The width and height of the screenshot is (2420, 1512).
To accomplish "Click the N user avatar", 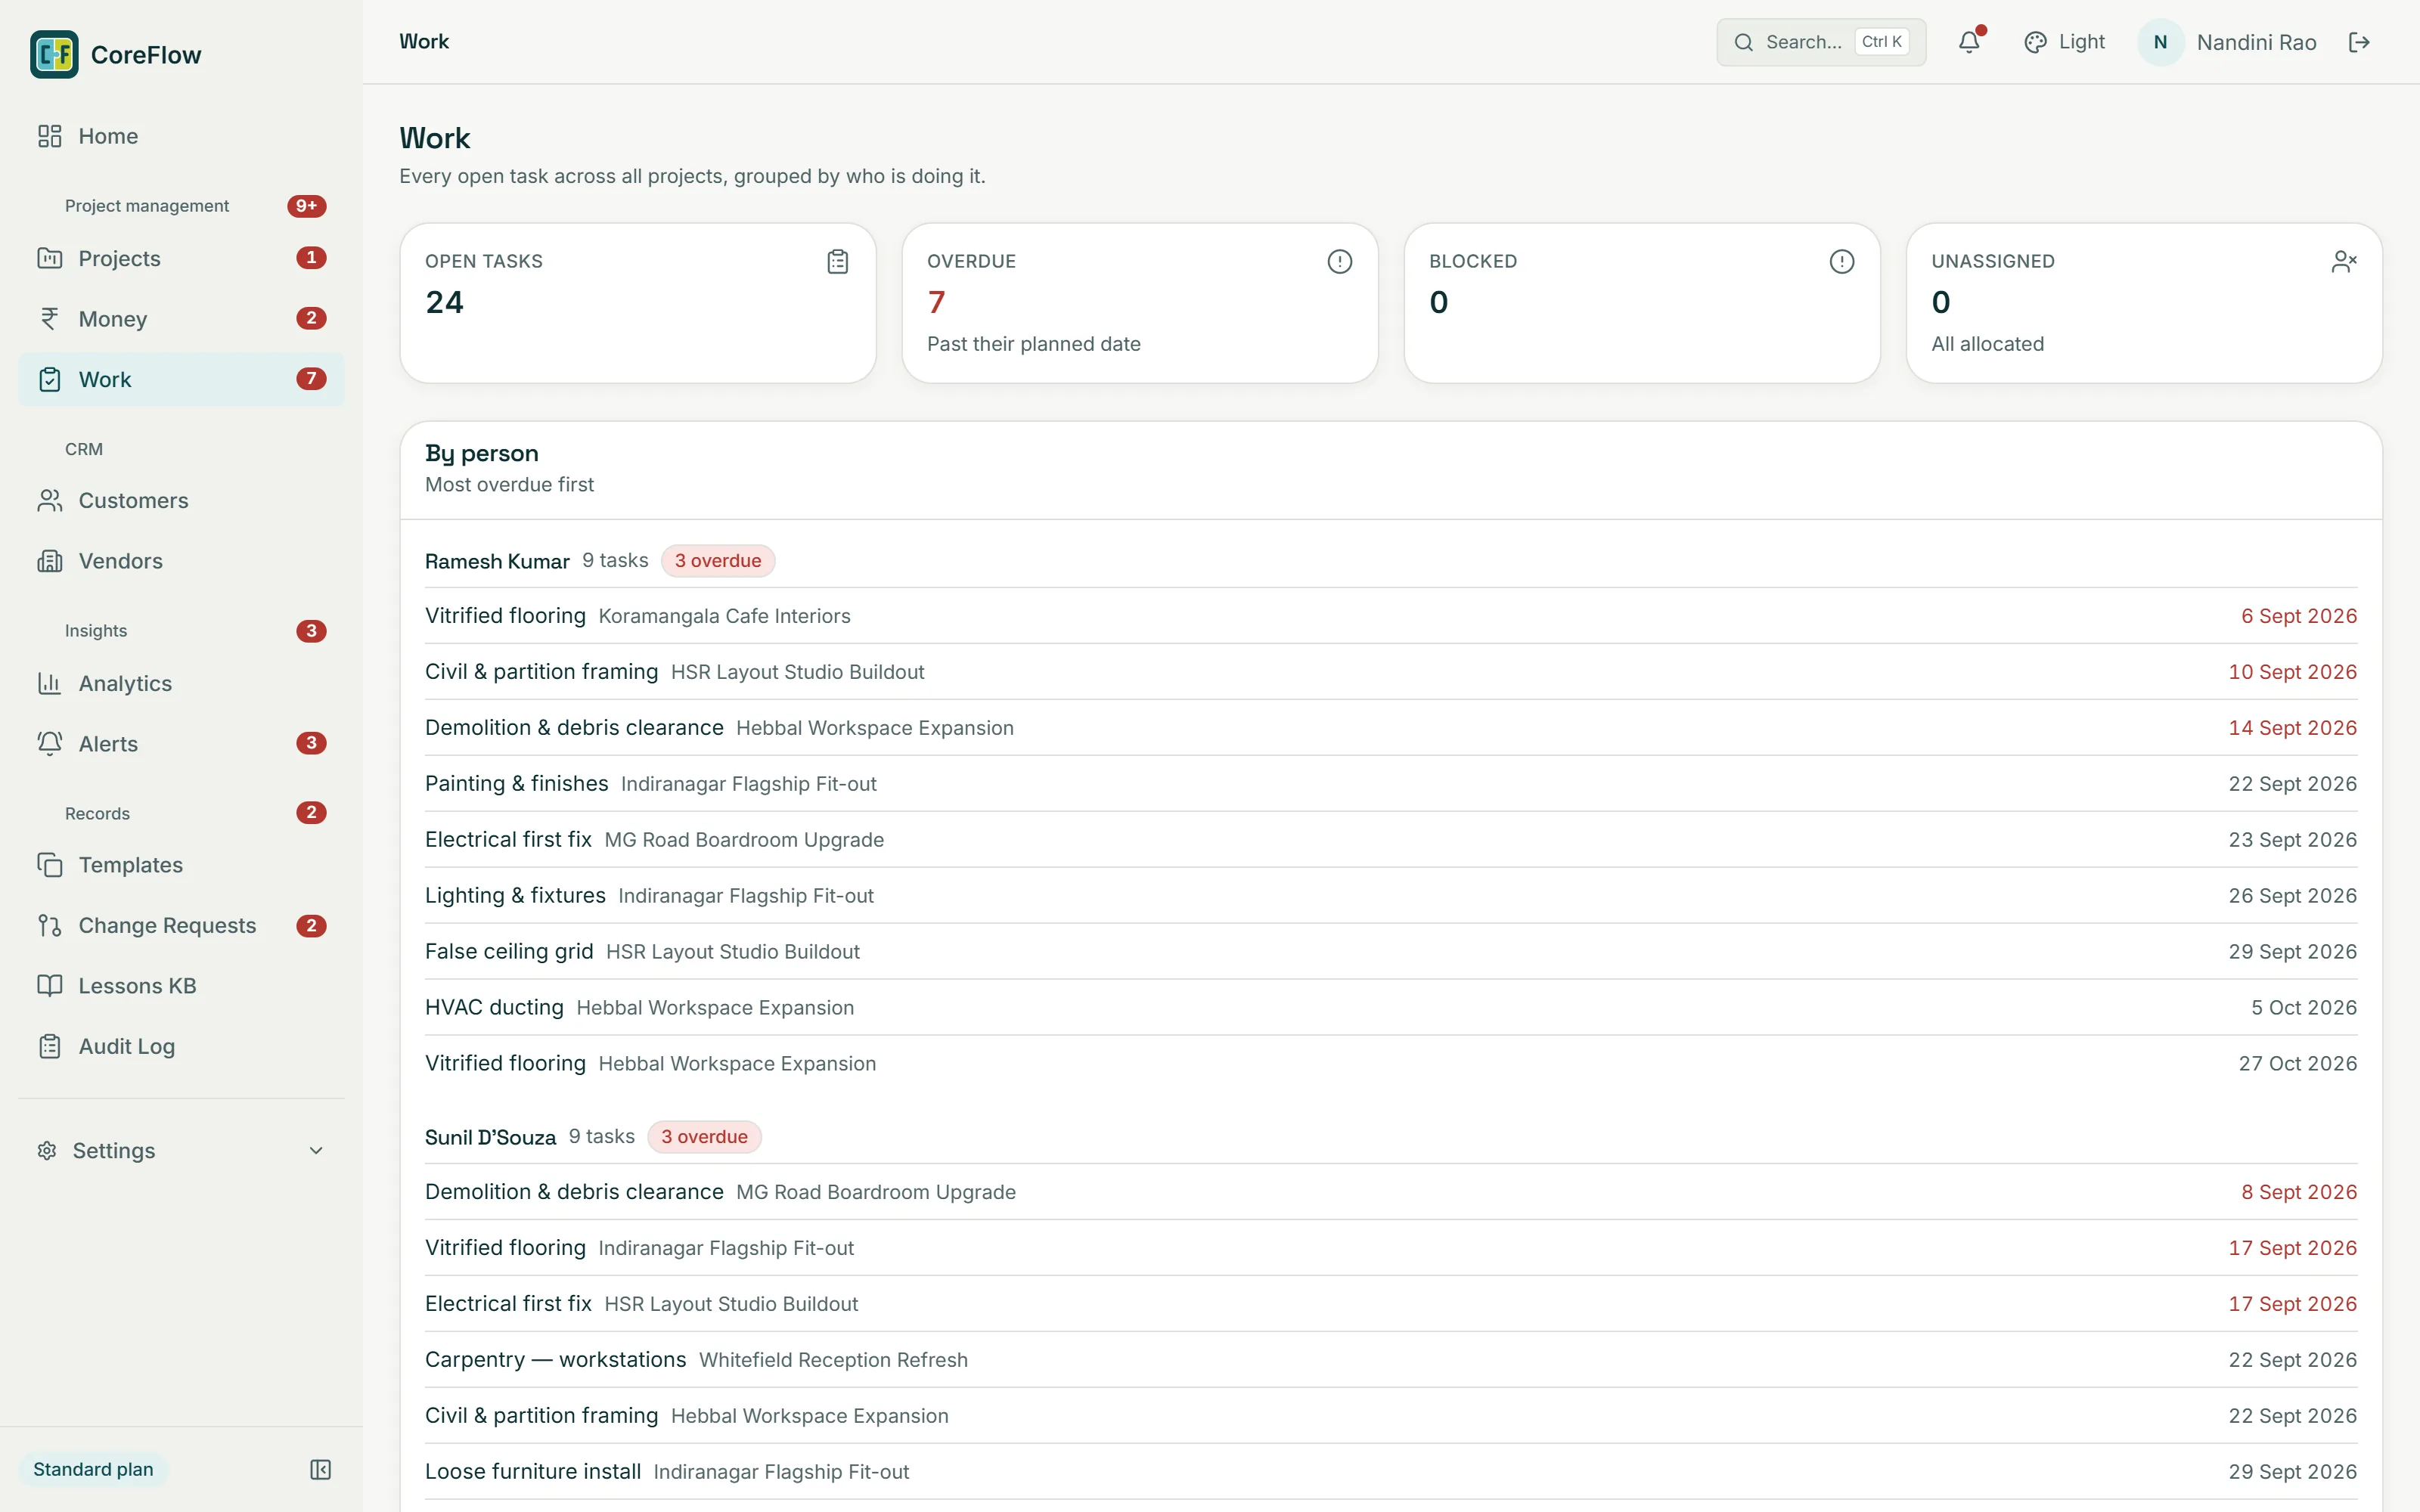I will pyautogui.click(x=2160, y=42).
